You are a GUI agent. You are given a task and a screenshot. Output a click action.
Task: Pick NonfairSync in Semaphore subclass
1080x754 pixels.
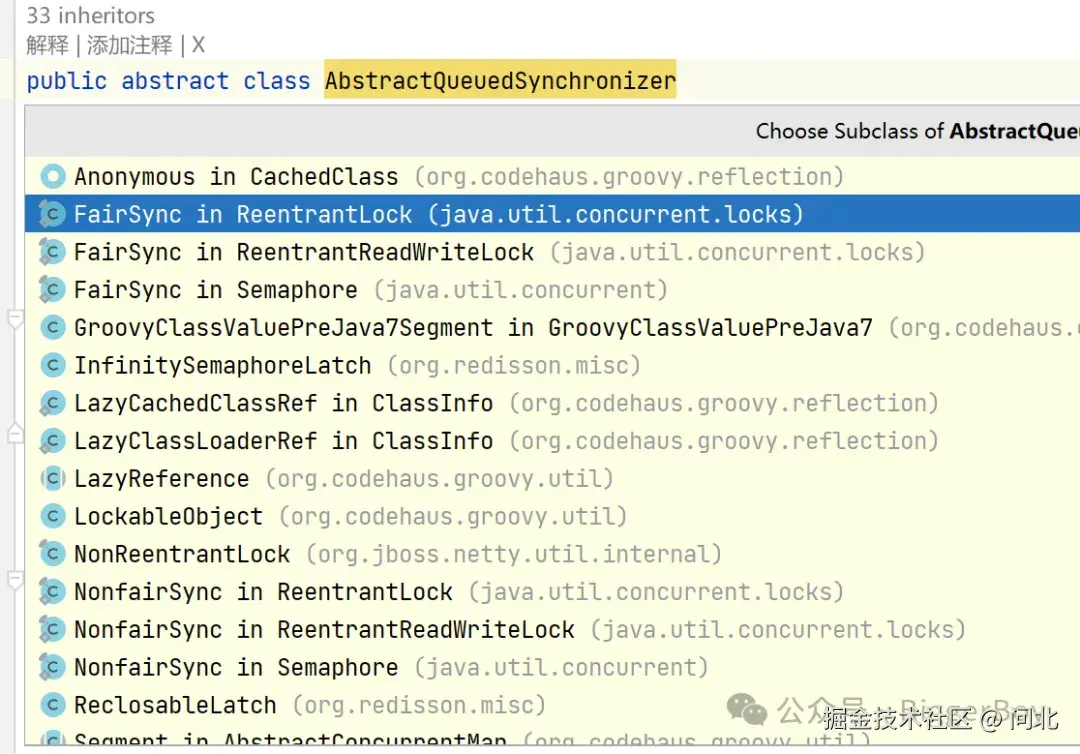coord(552,667)
